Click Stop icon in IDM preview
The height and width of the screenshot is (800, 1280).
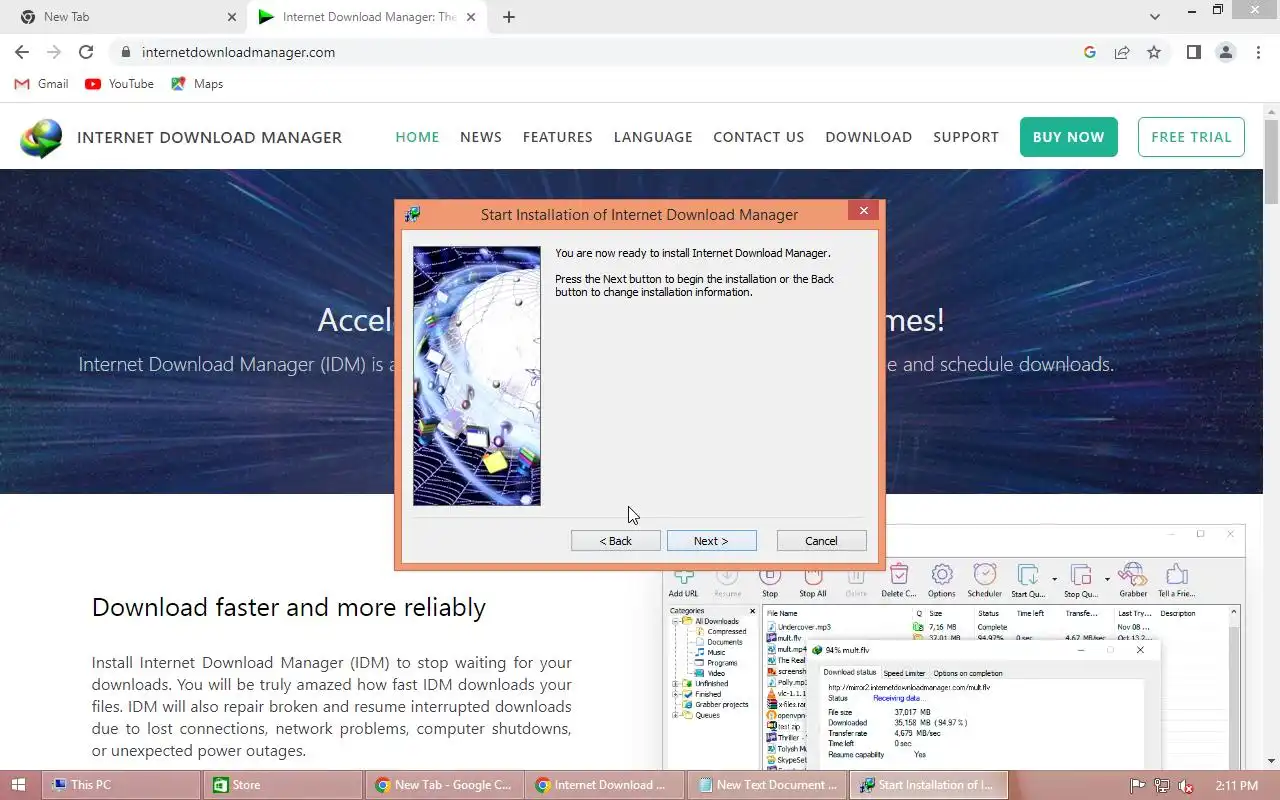[x=770, y=582]
